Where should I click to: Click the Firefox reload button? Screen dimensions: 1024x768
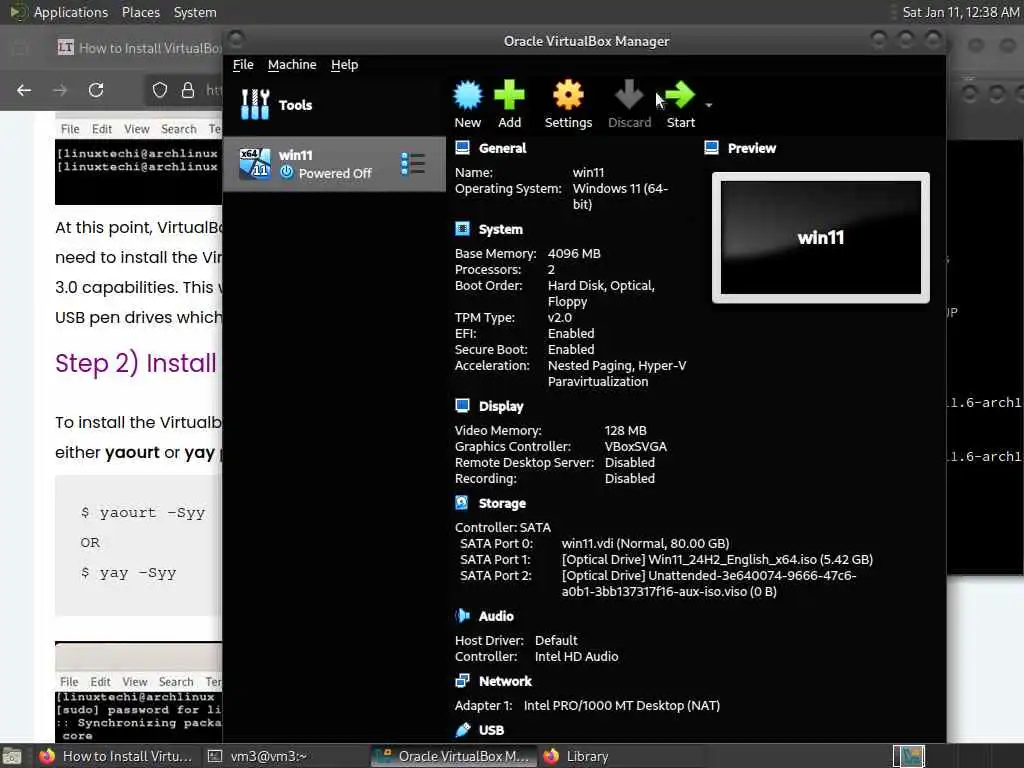[x=96, y=90]
